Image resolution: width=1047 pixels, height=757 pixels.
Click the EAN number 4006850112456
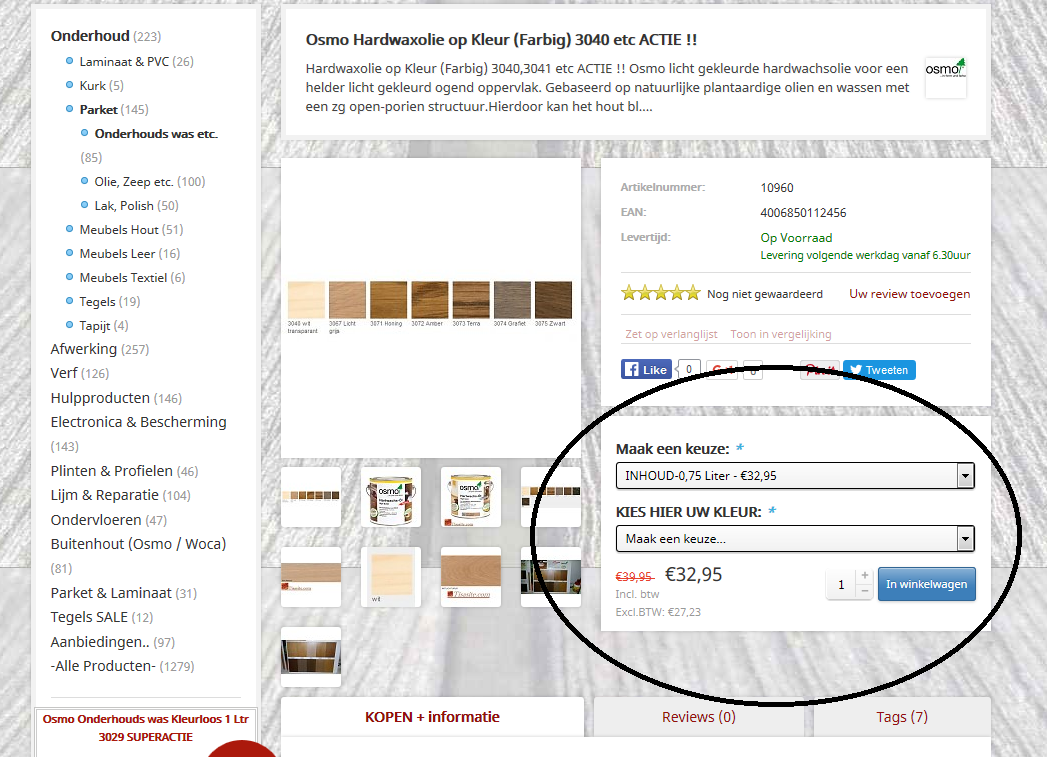(x=803, y=213)
